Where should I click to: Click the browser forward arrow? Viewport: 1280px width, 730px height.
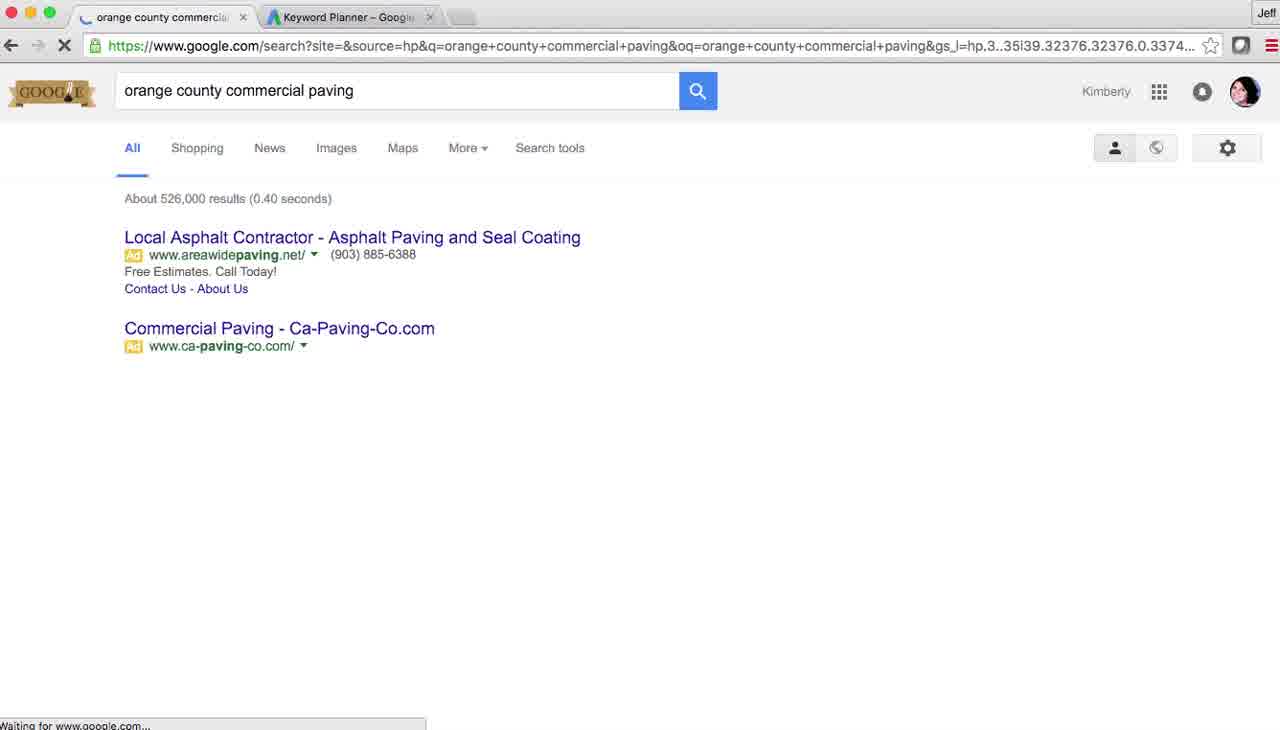click(37, 45)
